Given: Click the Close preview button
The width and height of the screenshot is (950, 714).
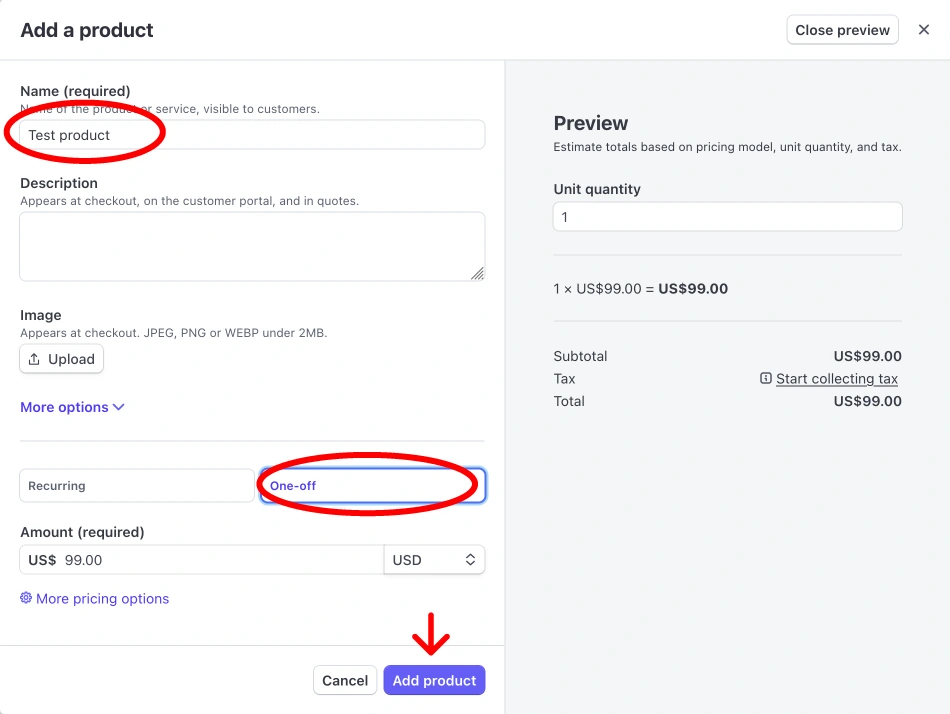Looking at the screenshot, I should click(842, 30).
